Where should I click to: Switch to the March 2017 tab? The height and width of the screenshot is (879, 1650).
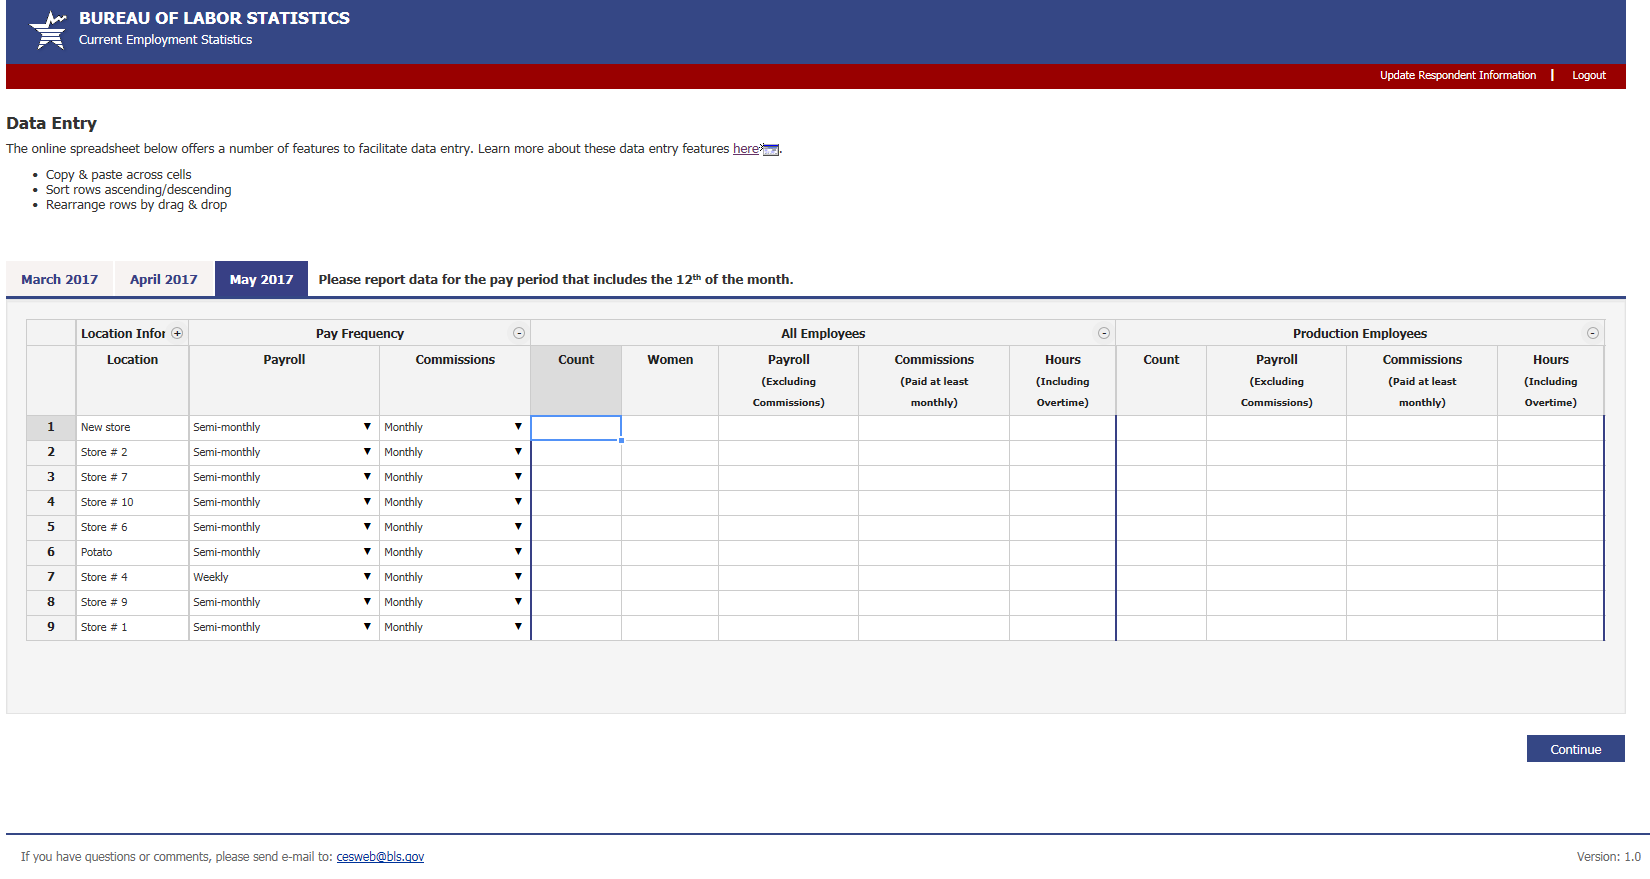(x=60, y=280)
